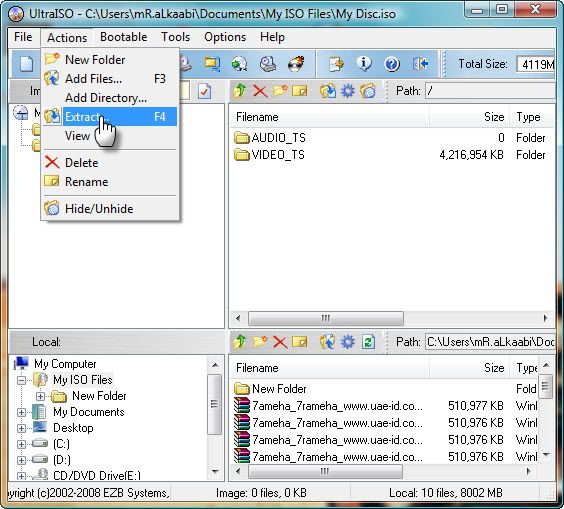Sort the image file list by the Filename column
564x509 pixels.
(329, 117)
